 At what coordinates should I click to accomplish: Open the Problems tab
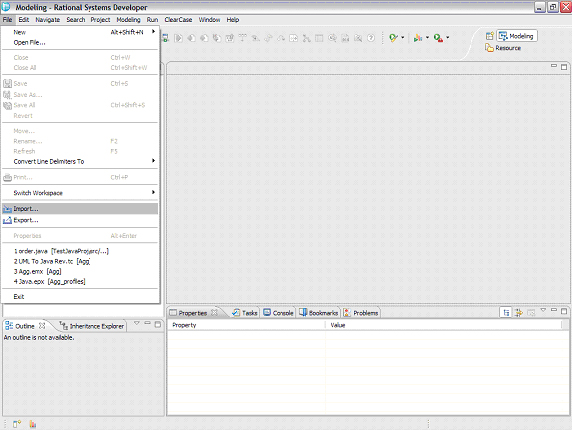click(x=361, y=313)
